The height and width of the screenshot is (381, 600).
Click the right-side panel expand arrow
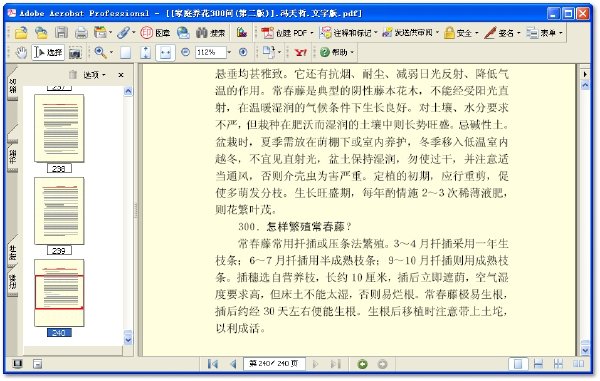coord(585,74)
